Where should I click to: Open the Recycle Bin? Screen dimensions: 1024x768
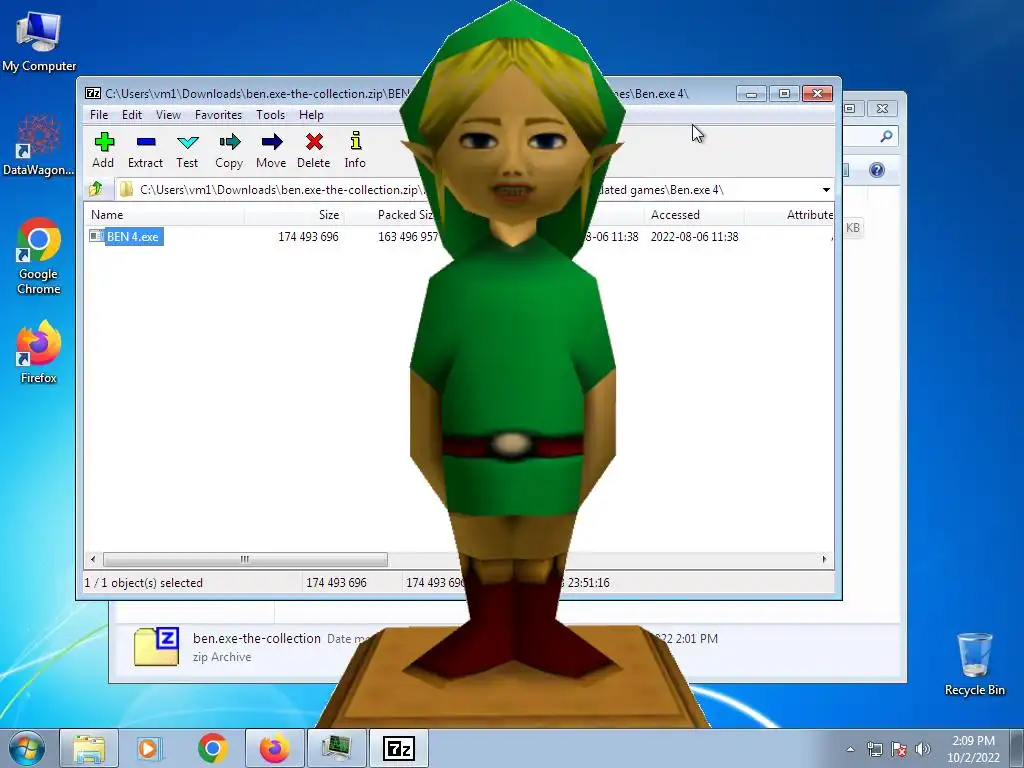coord(974,664)
